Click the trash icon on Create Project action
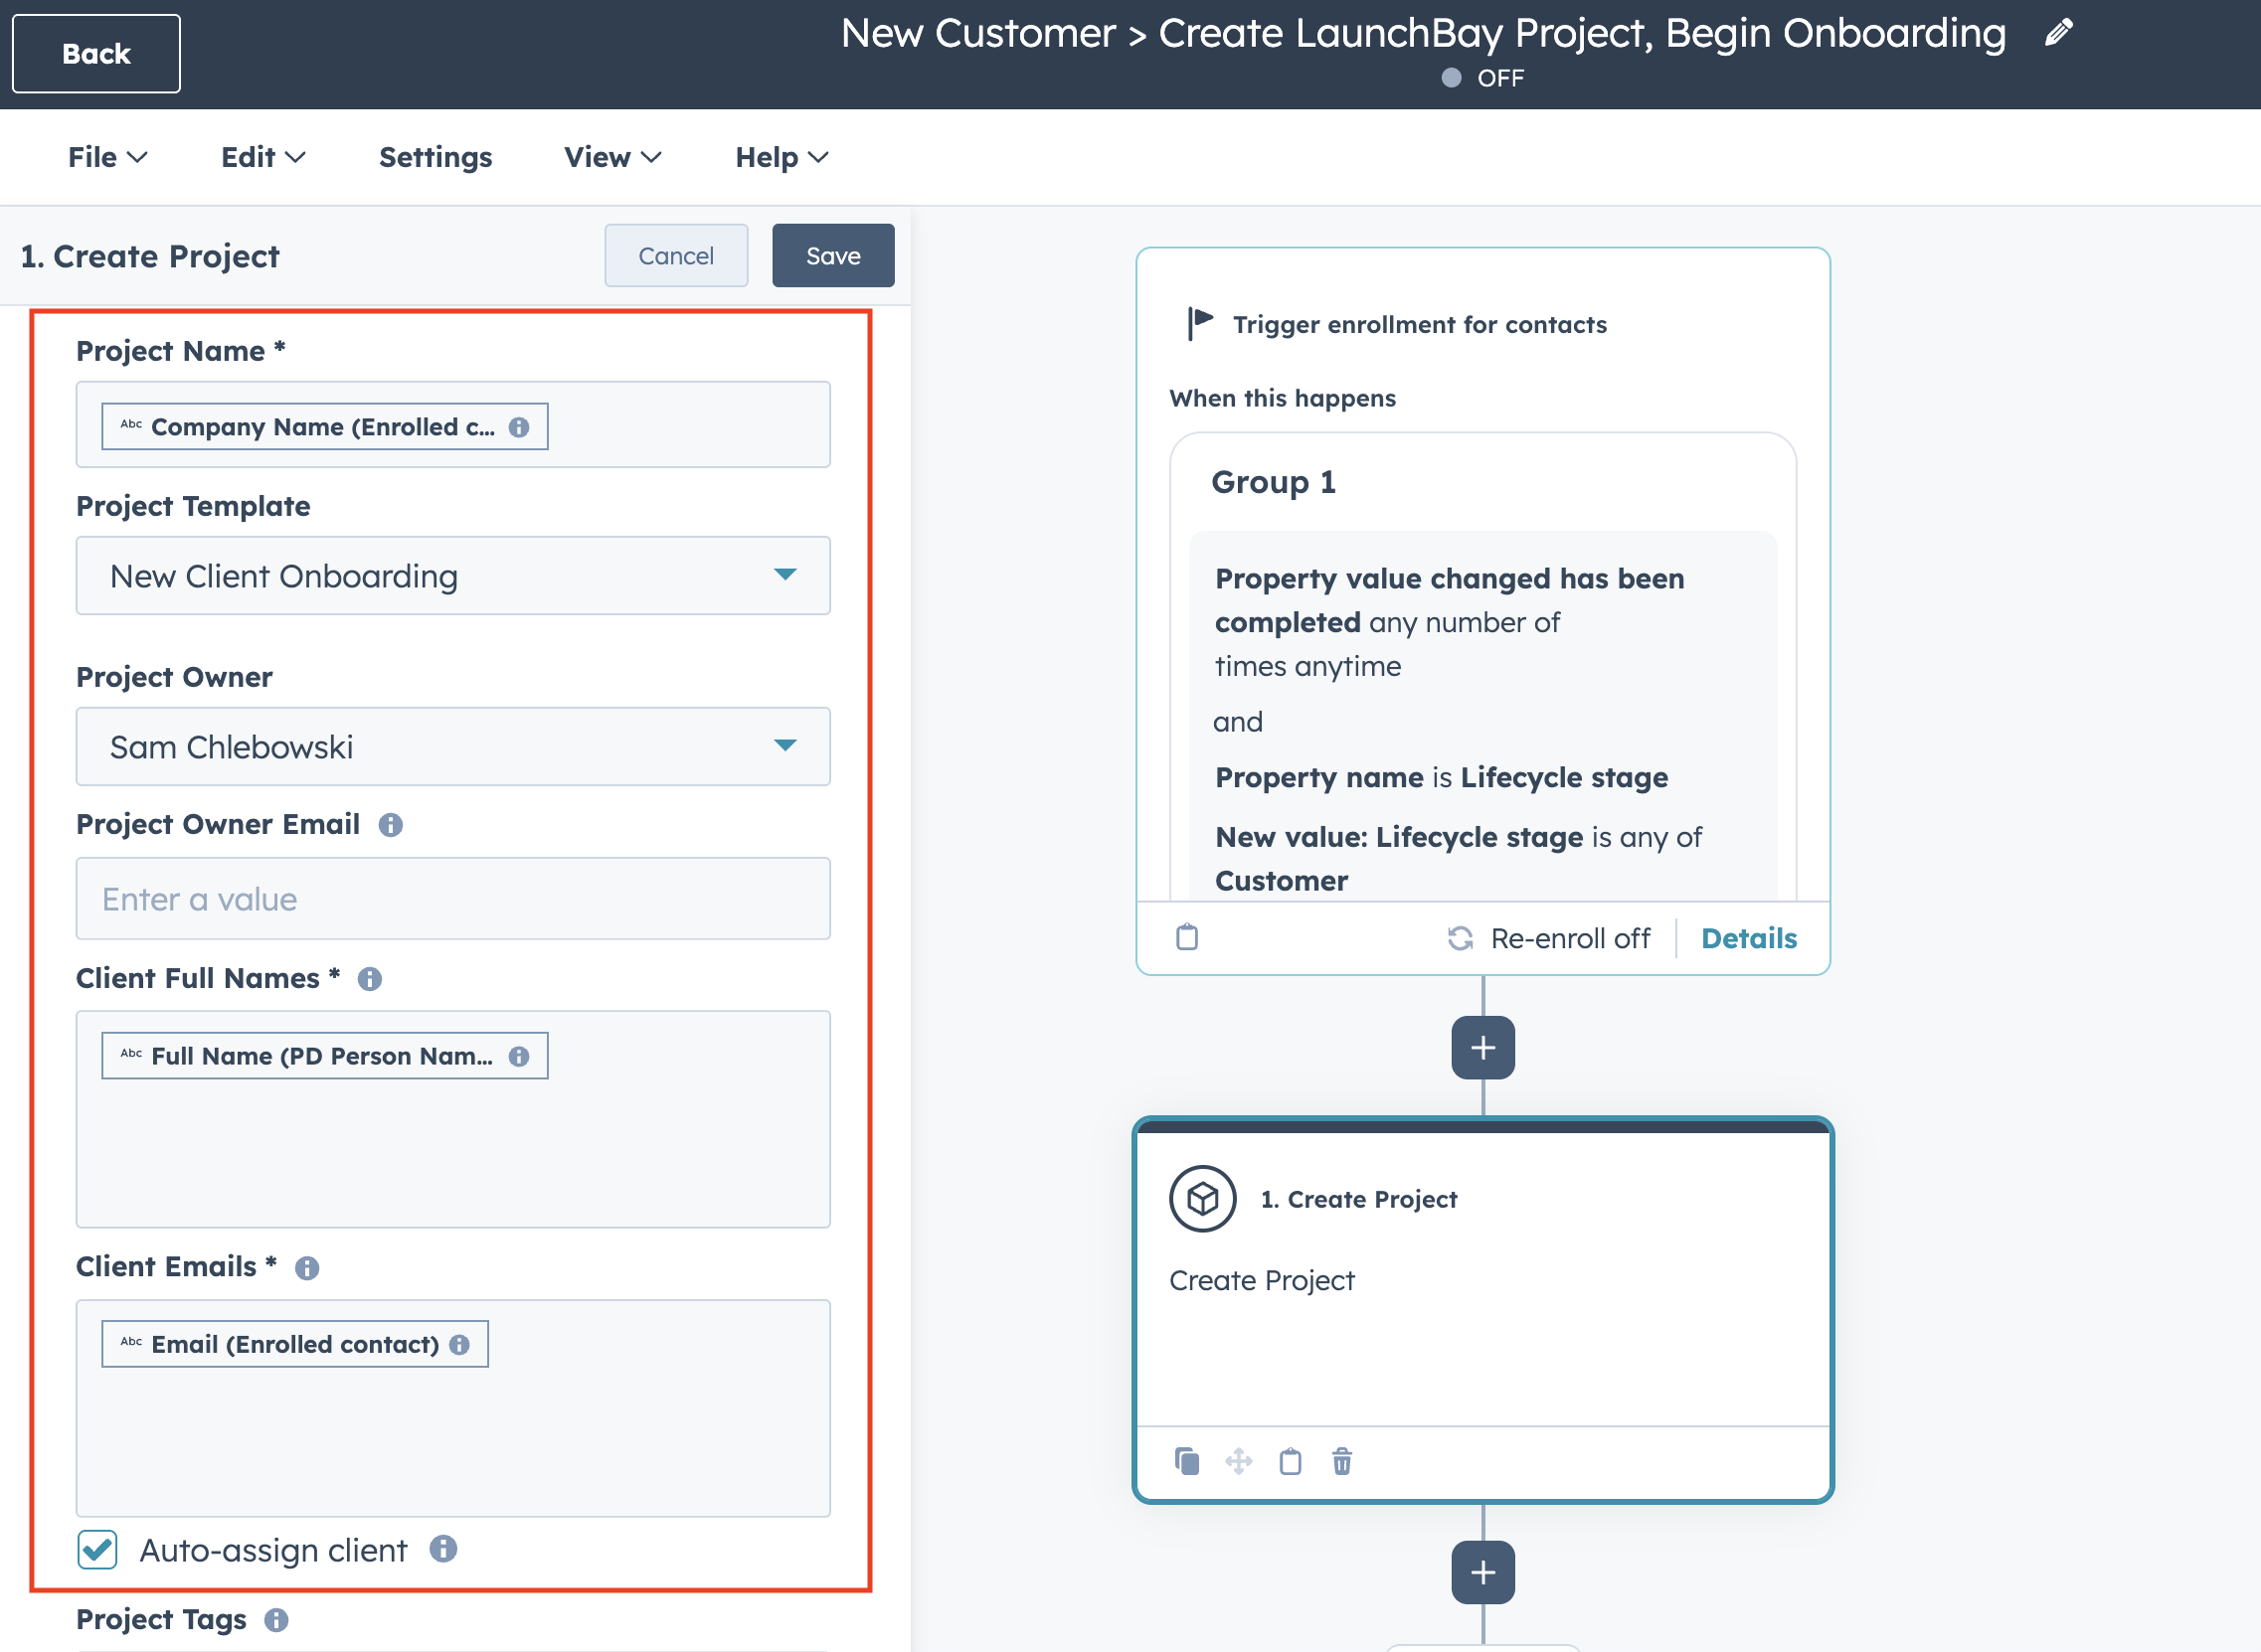 [1342, 1461]
